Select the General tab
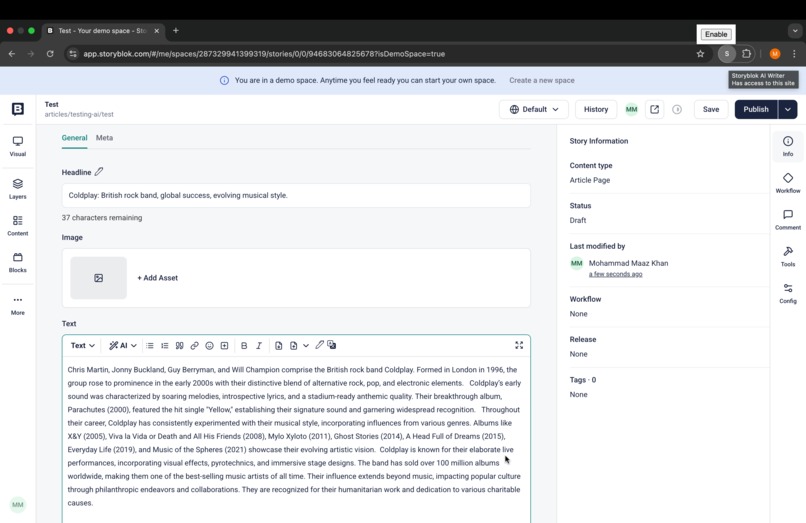This screenshot has height=523, width=806. (75, 138)
